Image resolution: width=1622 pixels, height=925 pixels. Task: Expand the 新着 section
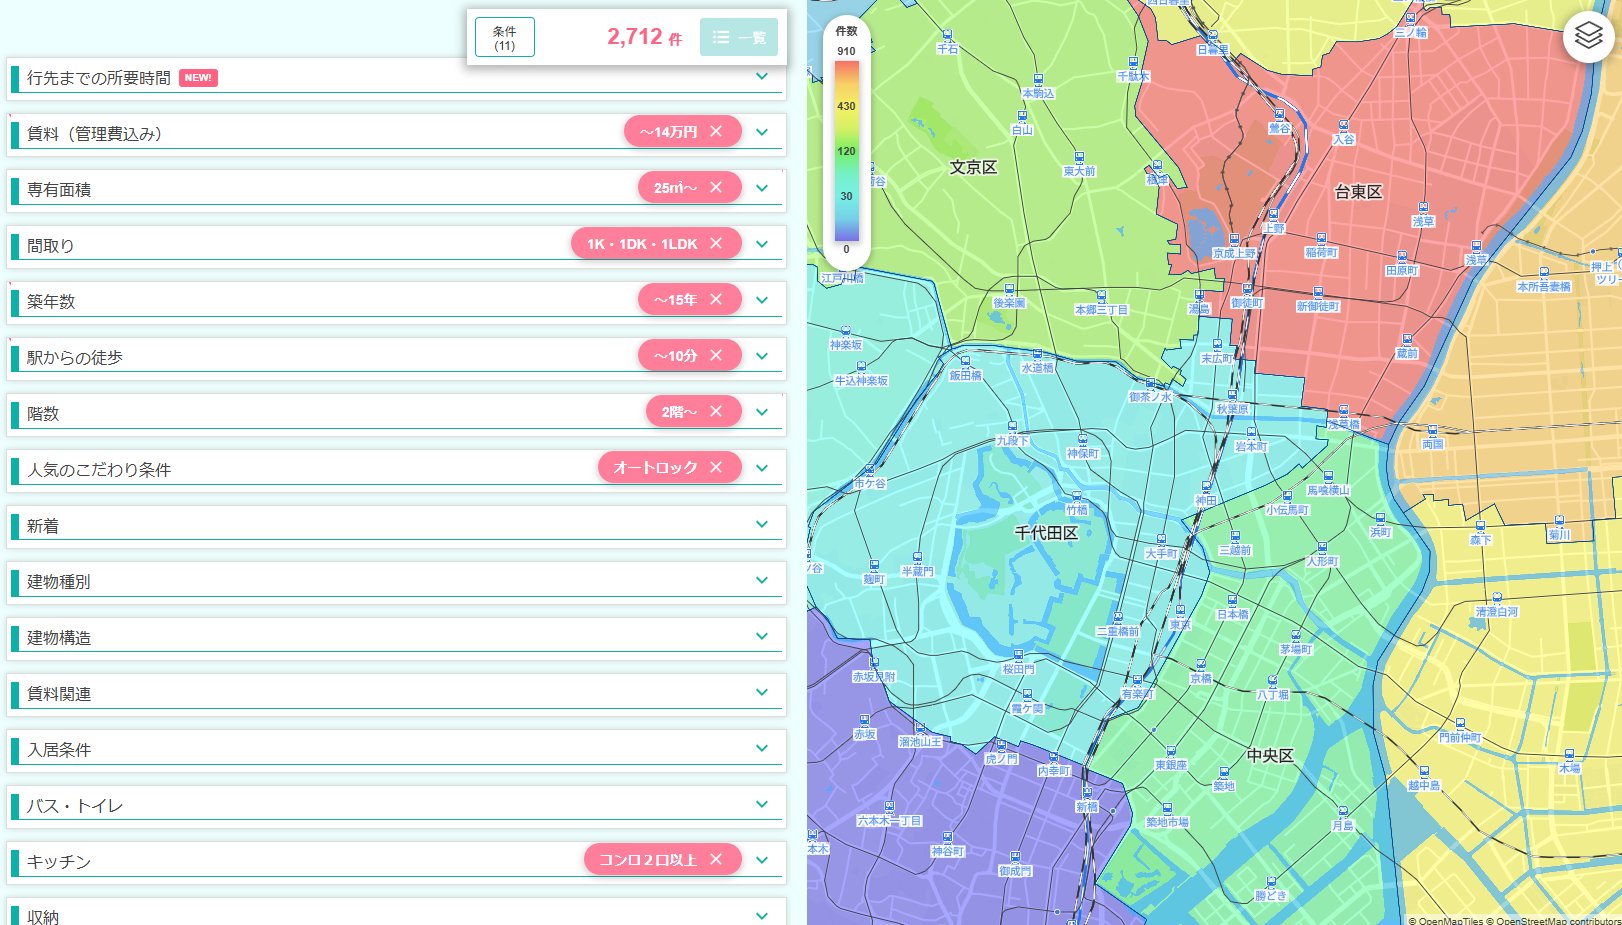[396, 526]
